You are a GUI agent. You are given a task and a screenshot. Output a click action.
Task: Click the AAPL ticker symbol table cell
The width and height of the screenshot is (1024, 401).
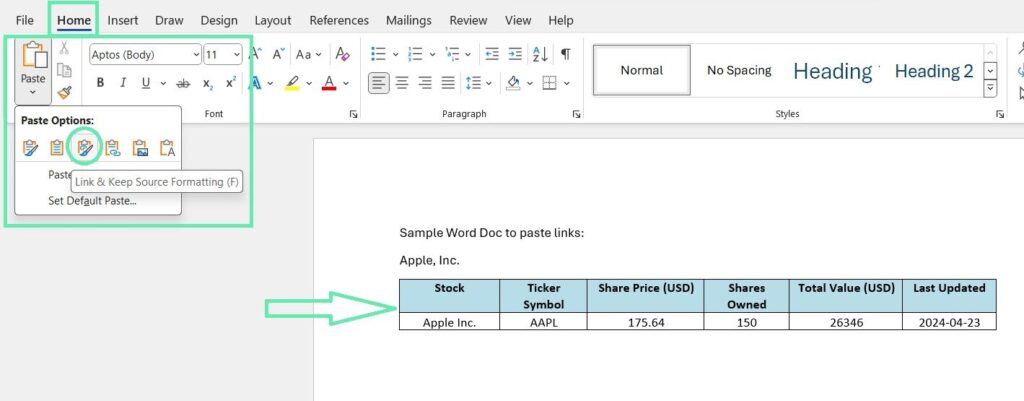[543, 322]
